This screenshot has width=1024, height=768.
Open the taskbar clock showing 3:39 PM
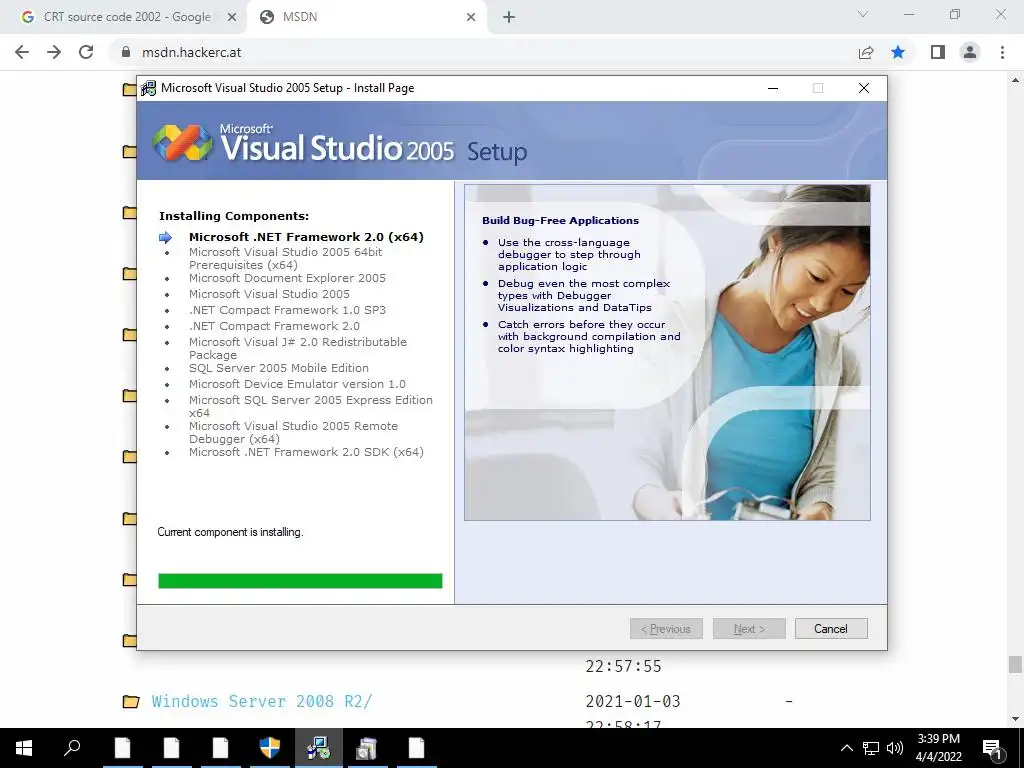(x=938, y=748)
